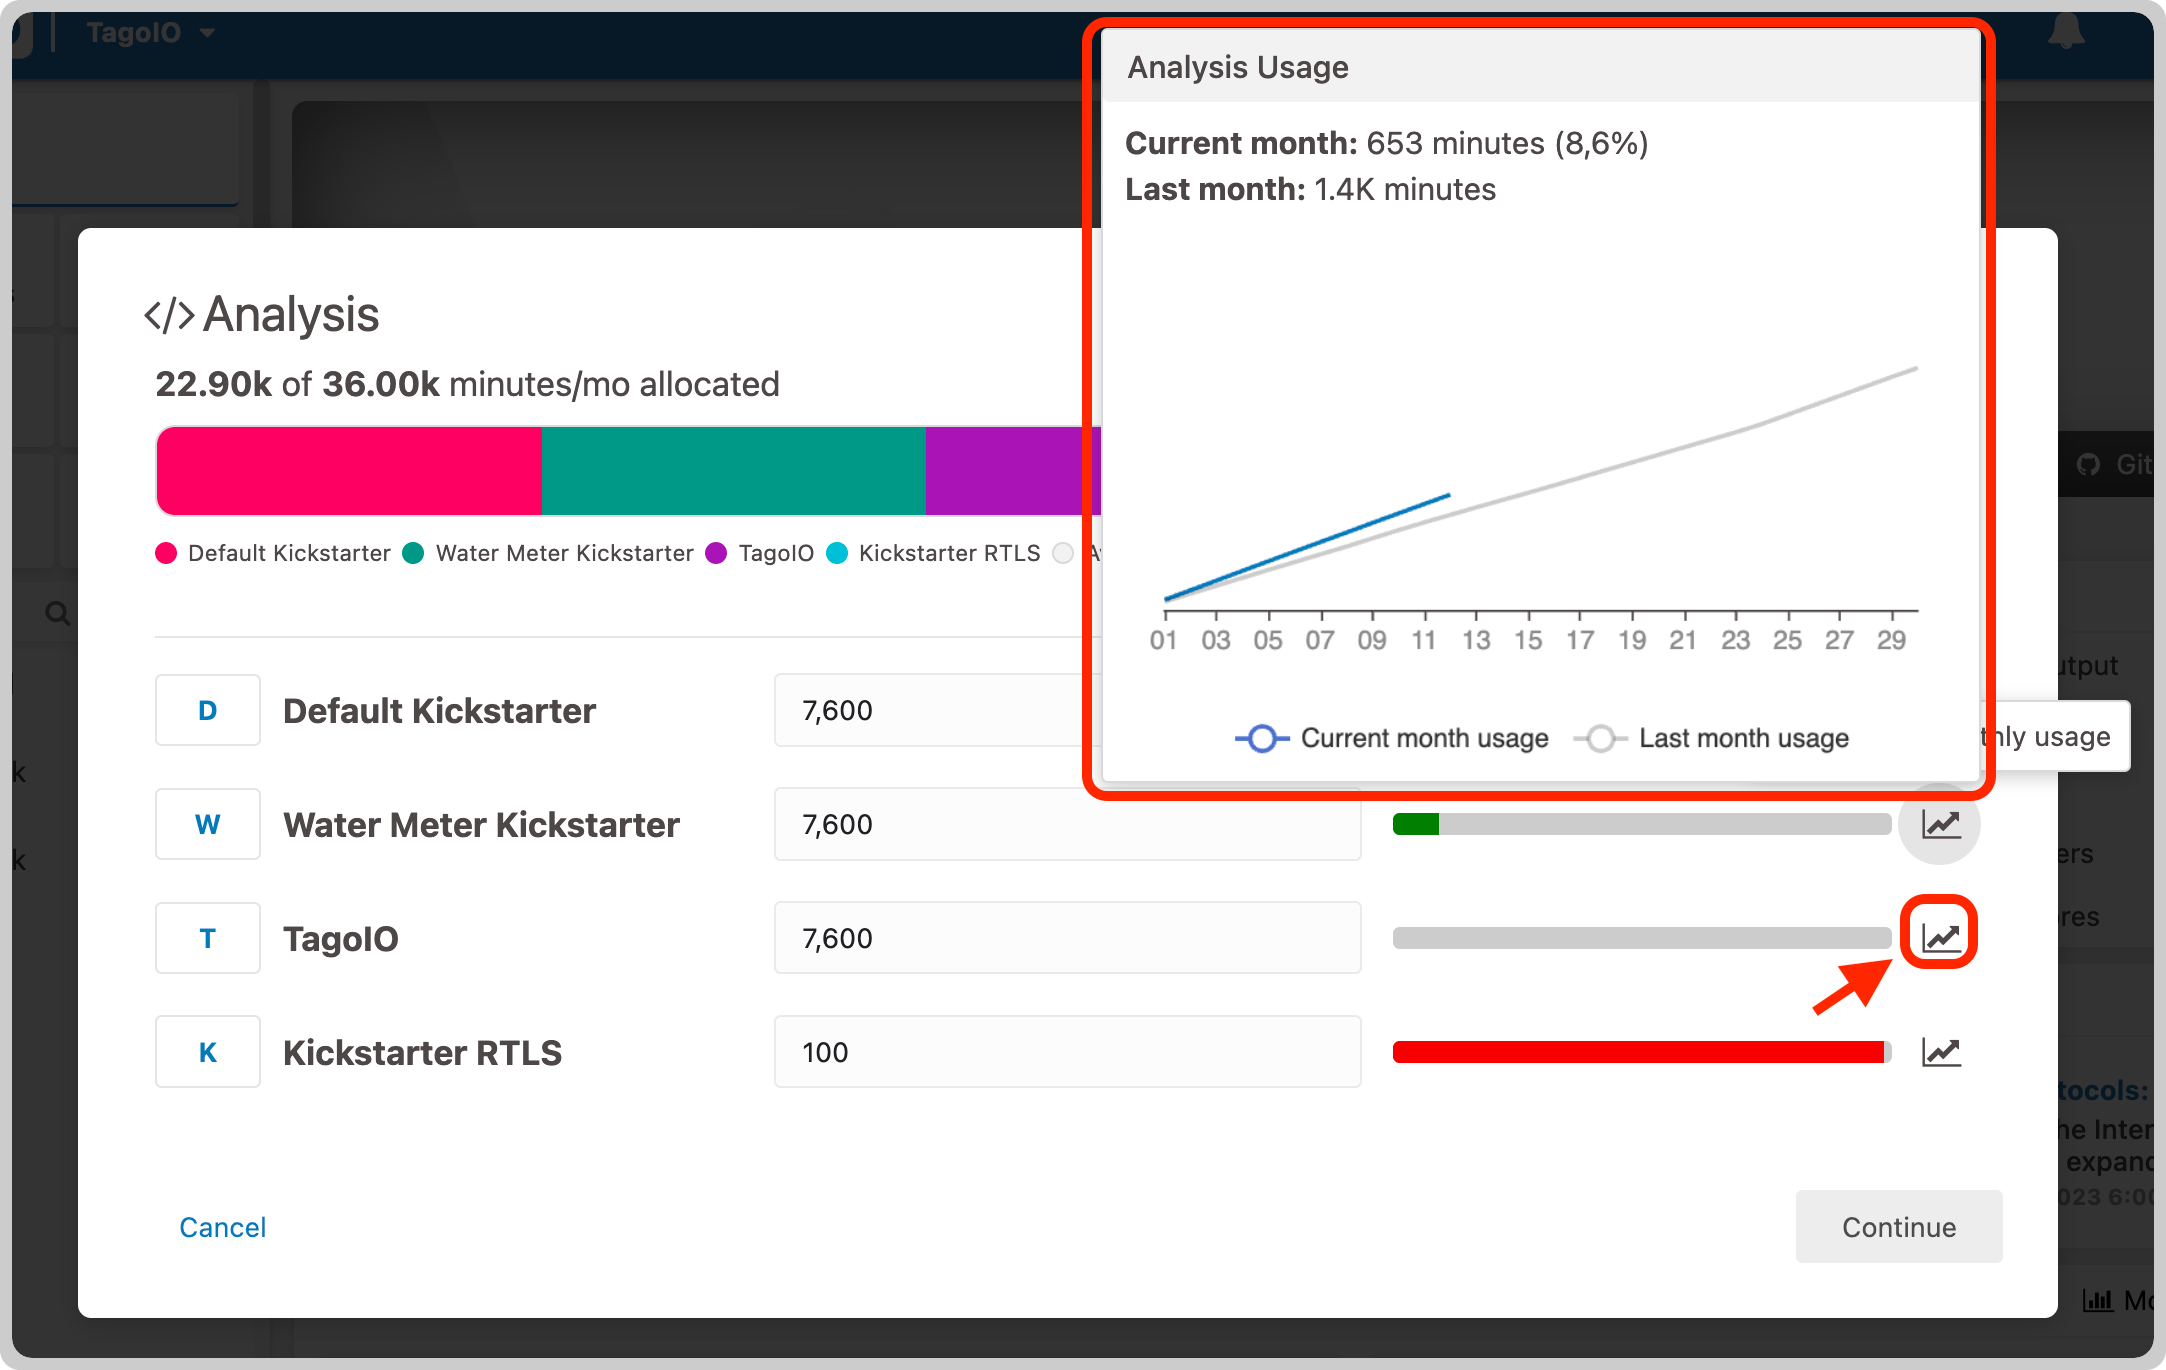Click the blue current month line in chart
Image resolution: width=2166 pixels, height=1370 pixels.
click(1310, 546)
